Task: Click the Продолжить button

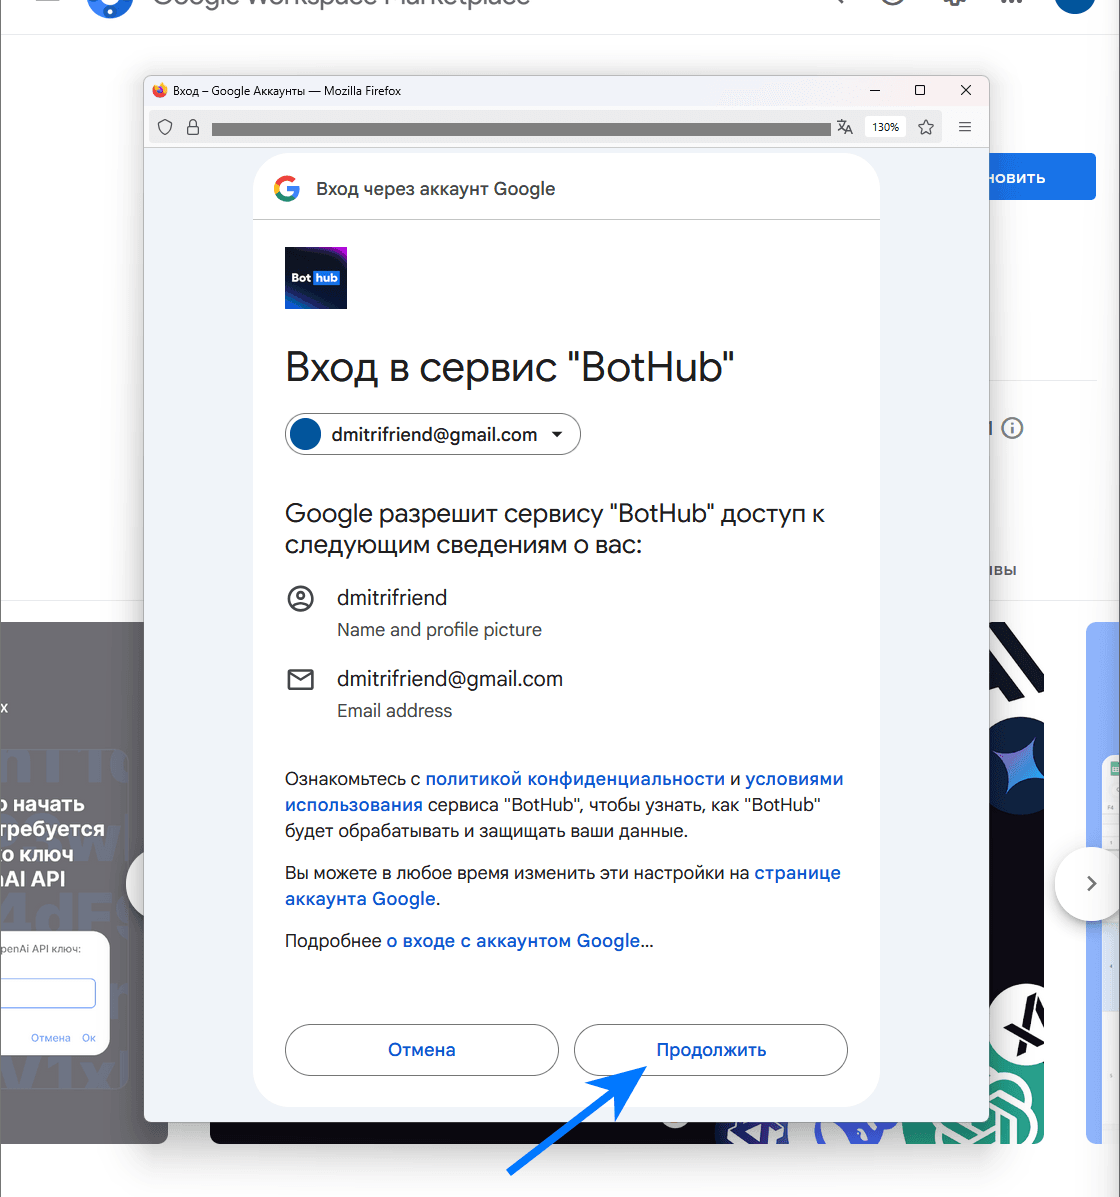Action: (710, 1050)
